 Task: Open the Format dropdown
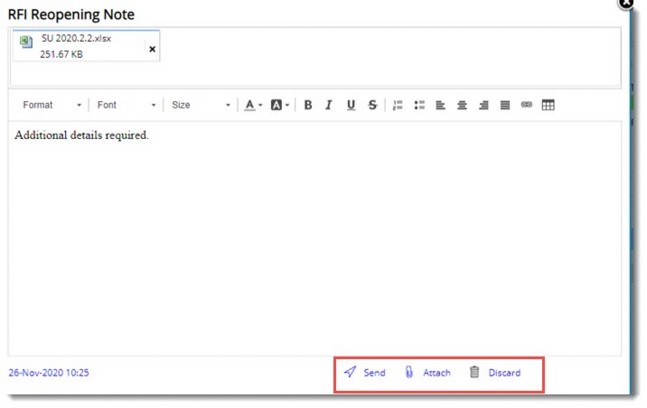52,105
